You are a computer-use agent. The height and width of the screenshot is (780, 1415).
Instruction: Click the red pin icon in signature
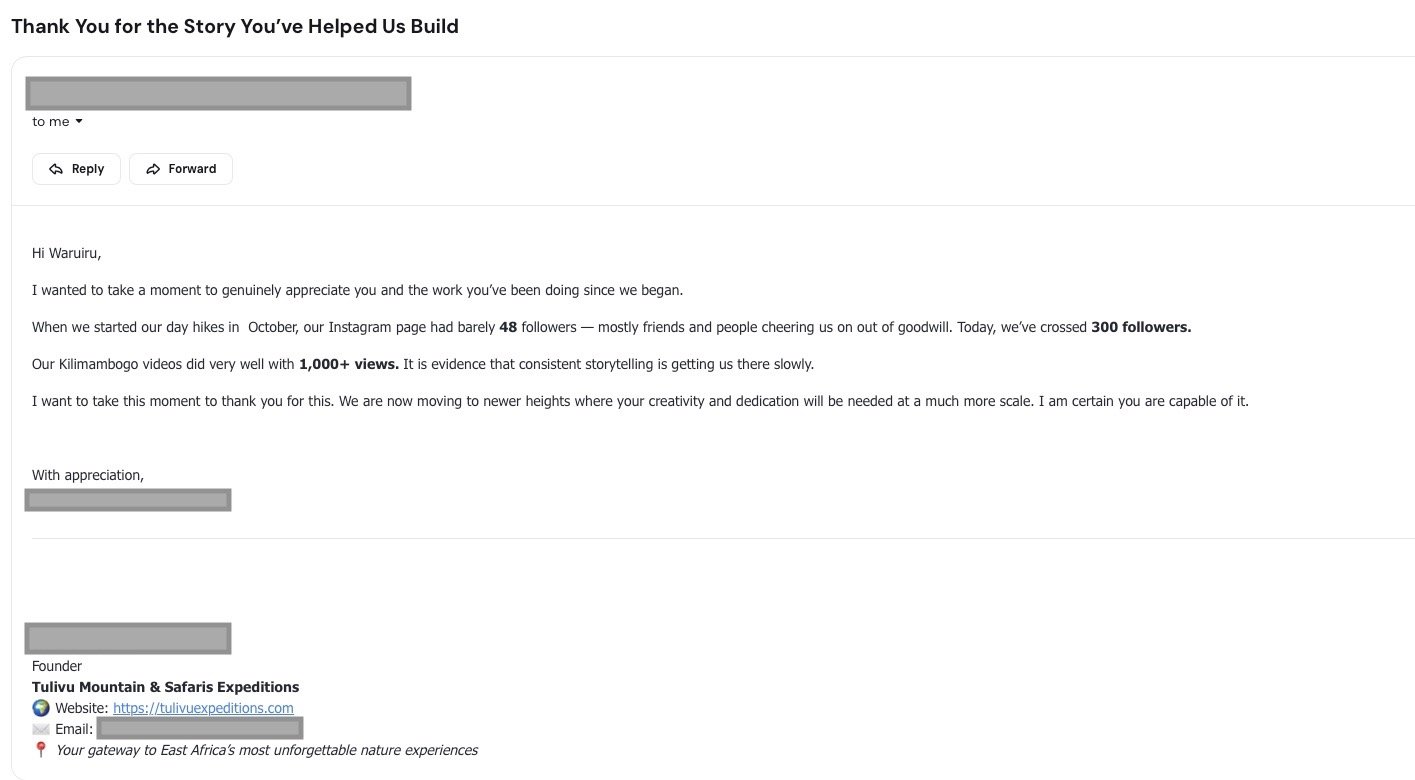41,750
